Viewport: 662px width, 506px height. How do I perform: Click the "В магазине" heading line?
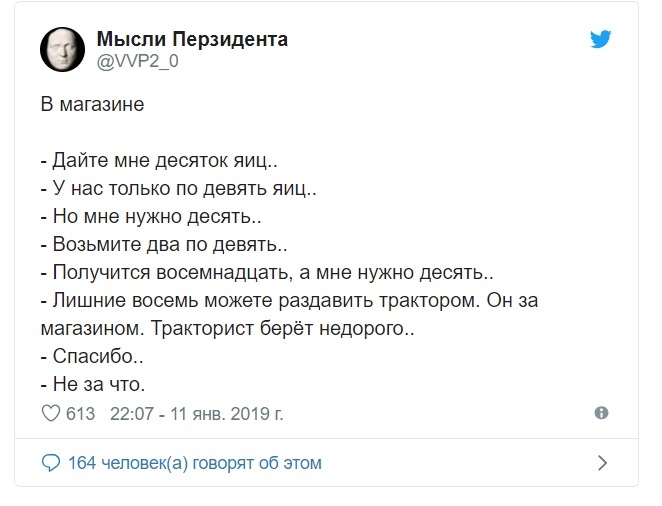click(92, 104)
